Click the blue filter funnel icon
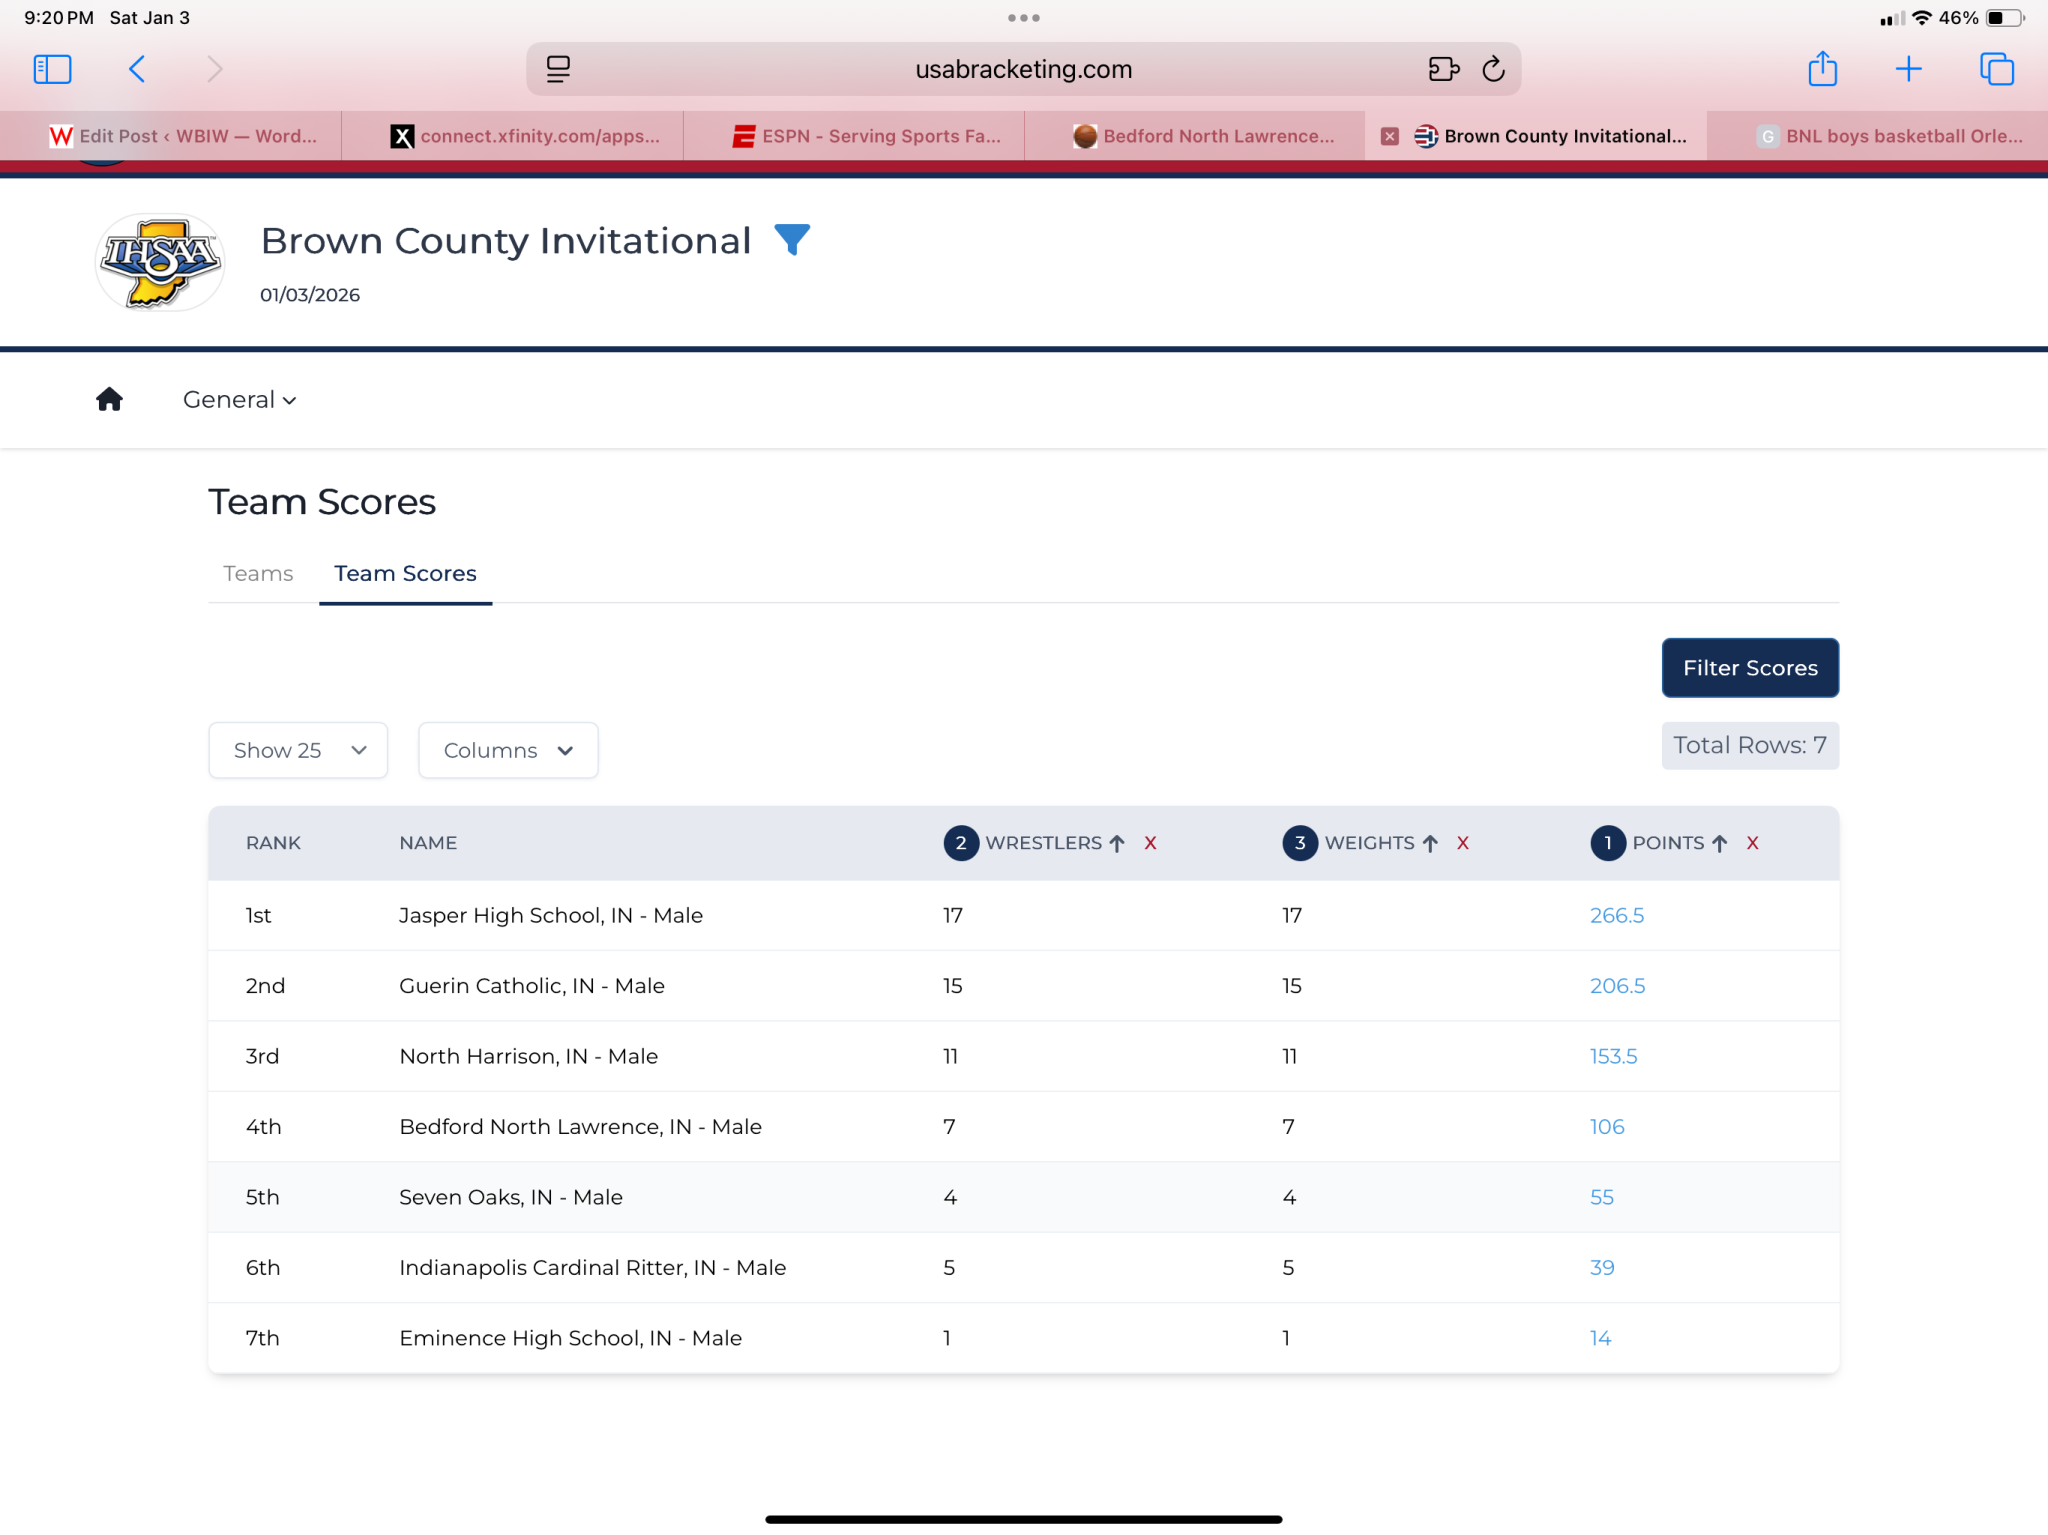The height and width of the screenshot is (1535, 2048). (792, 240)
